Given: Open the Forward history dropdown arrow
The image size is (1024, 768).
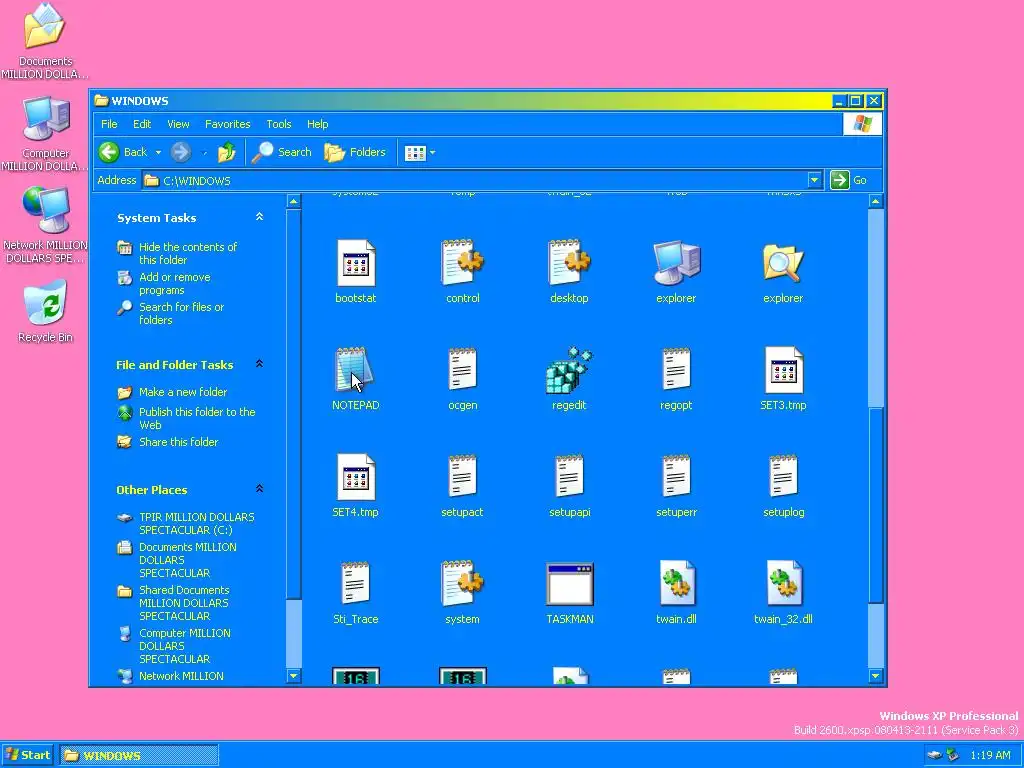Looking at the screenshot, I should pyautogui.click(x=204, y=153).
